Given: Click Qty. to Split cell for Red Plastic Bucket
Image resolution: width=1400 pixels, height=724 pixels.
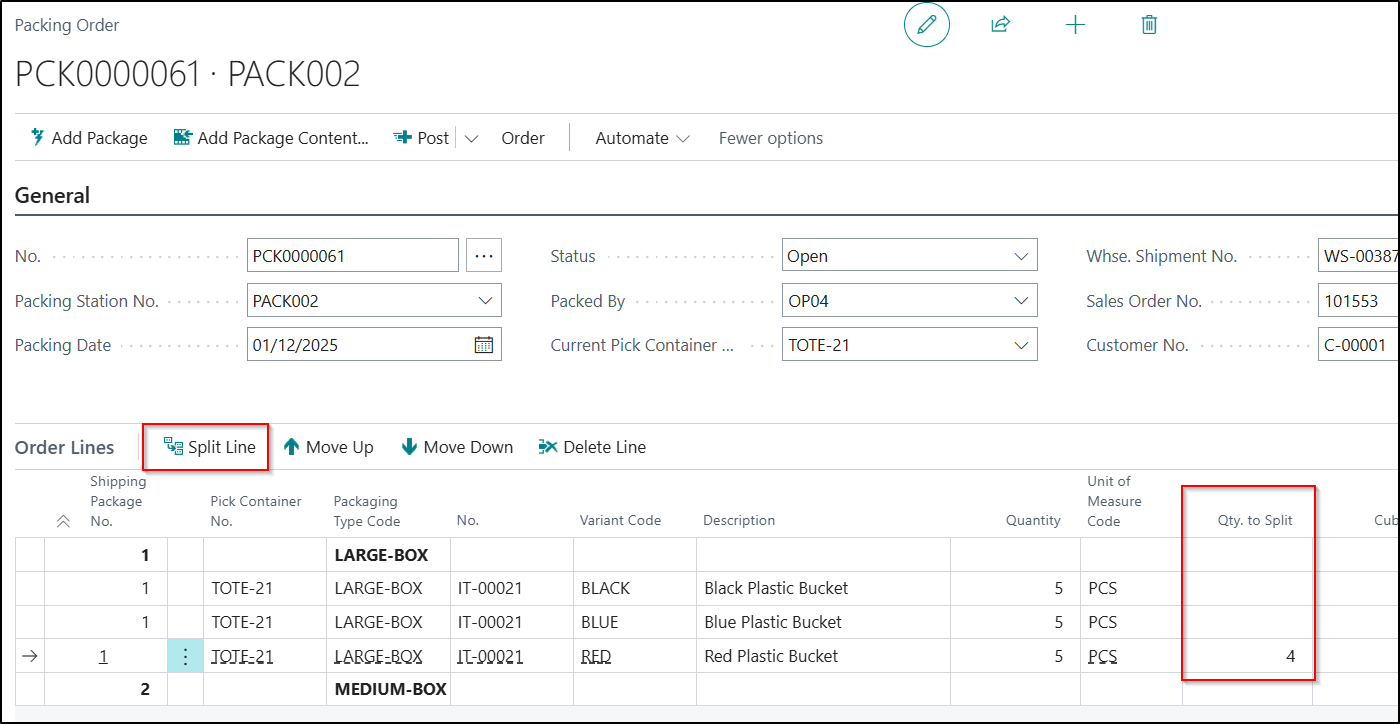Looking at the screenshot, I should (x=1247, y=656).
